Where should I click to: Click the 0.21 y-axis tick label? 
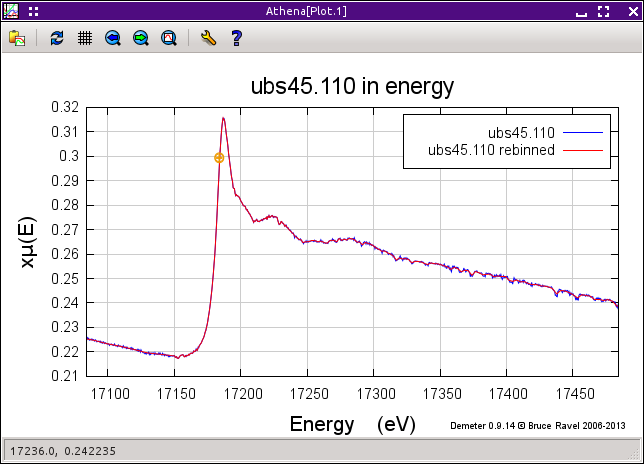[x=65, y=376]
